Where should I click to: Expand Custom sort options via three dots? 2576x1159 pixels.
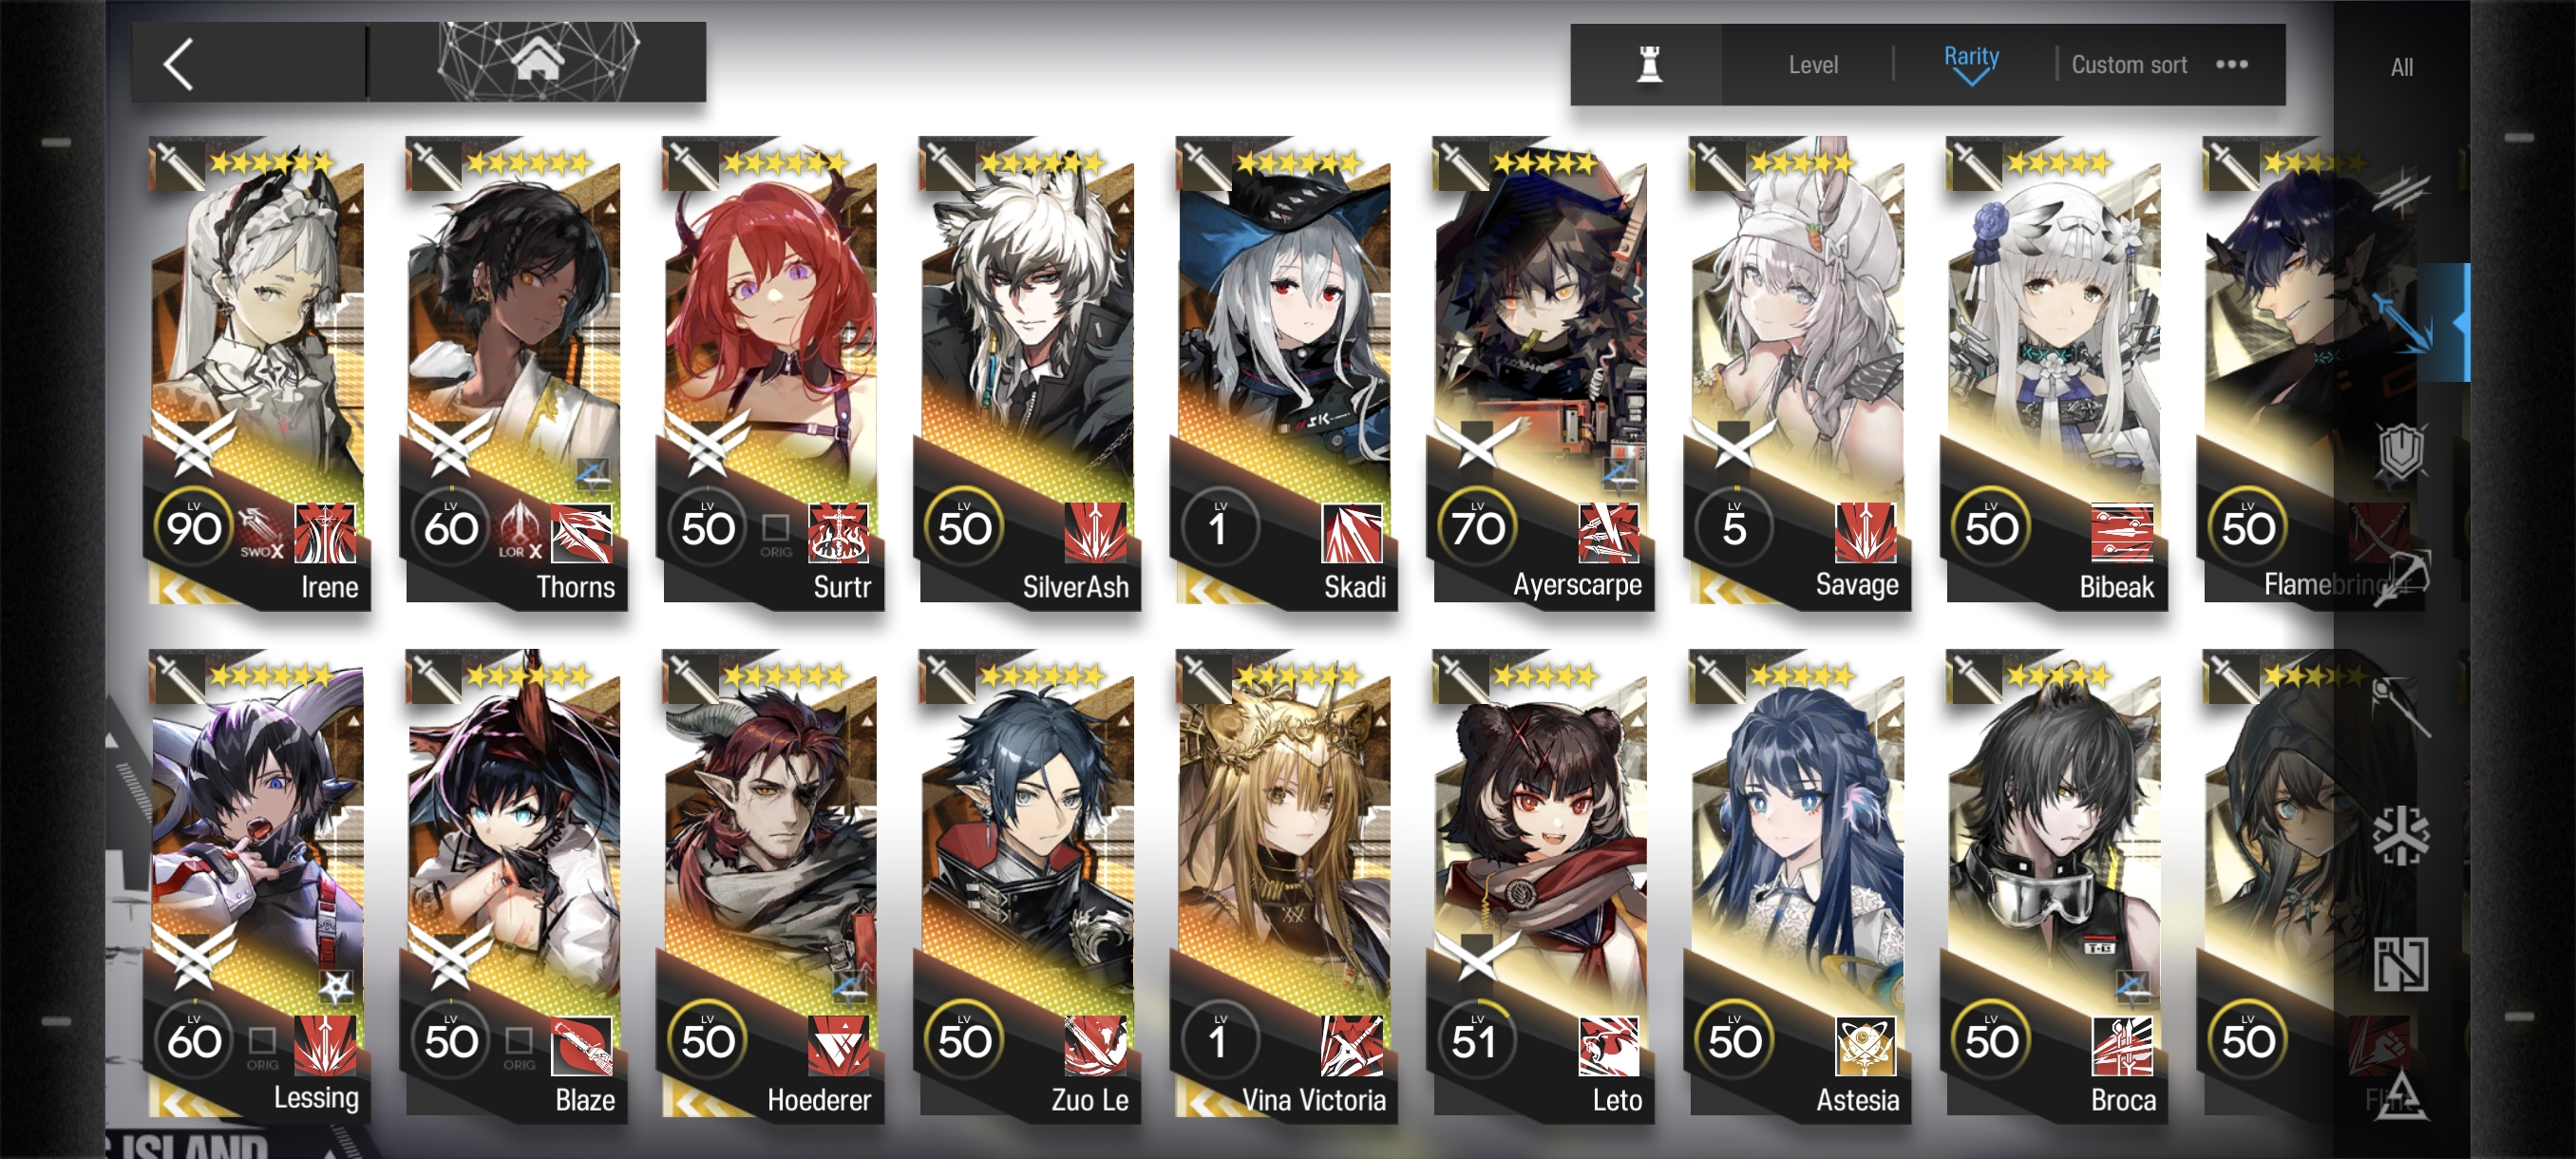pyautogui.click(x=2232, y=65)
